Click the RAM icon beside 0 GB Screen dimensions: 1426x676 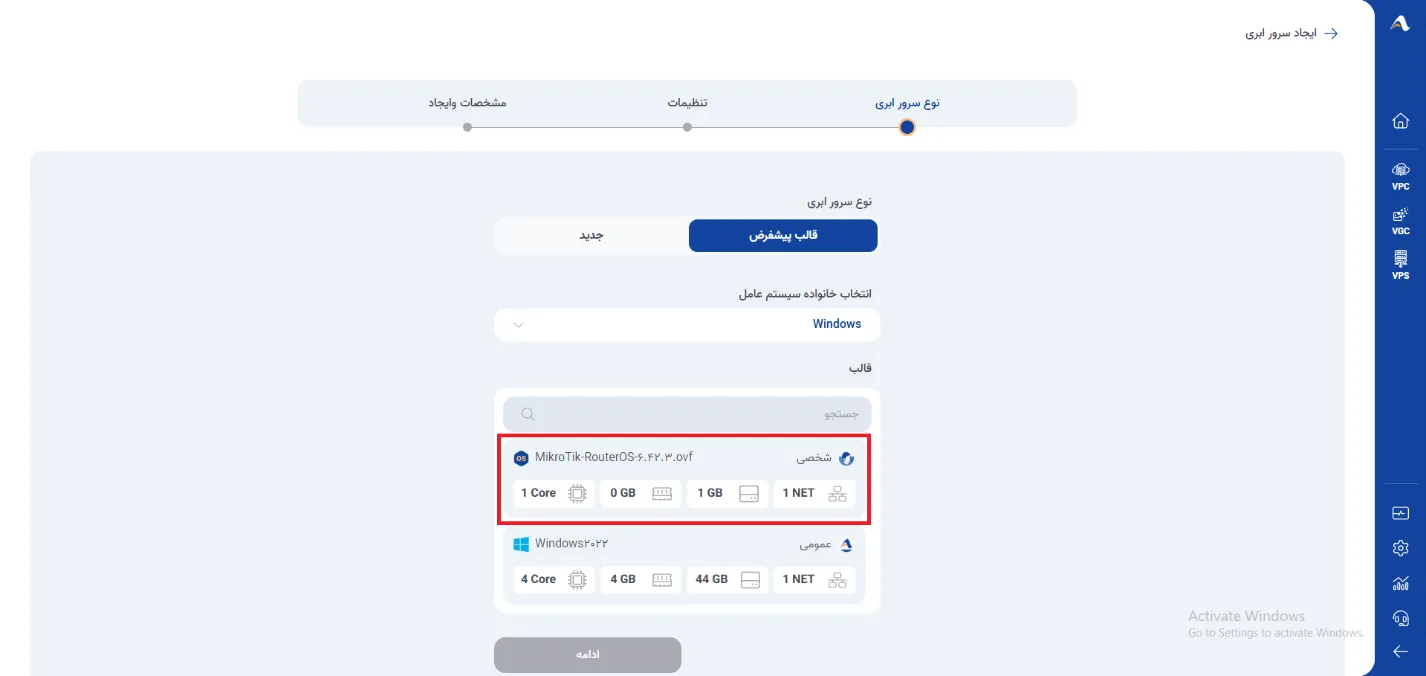click(662, 493)
